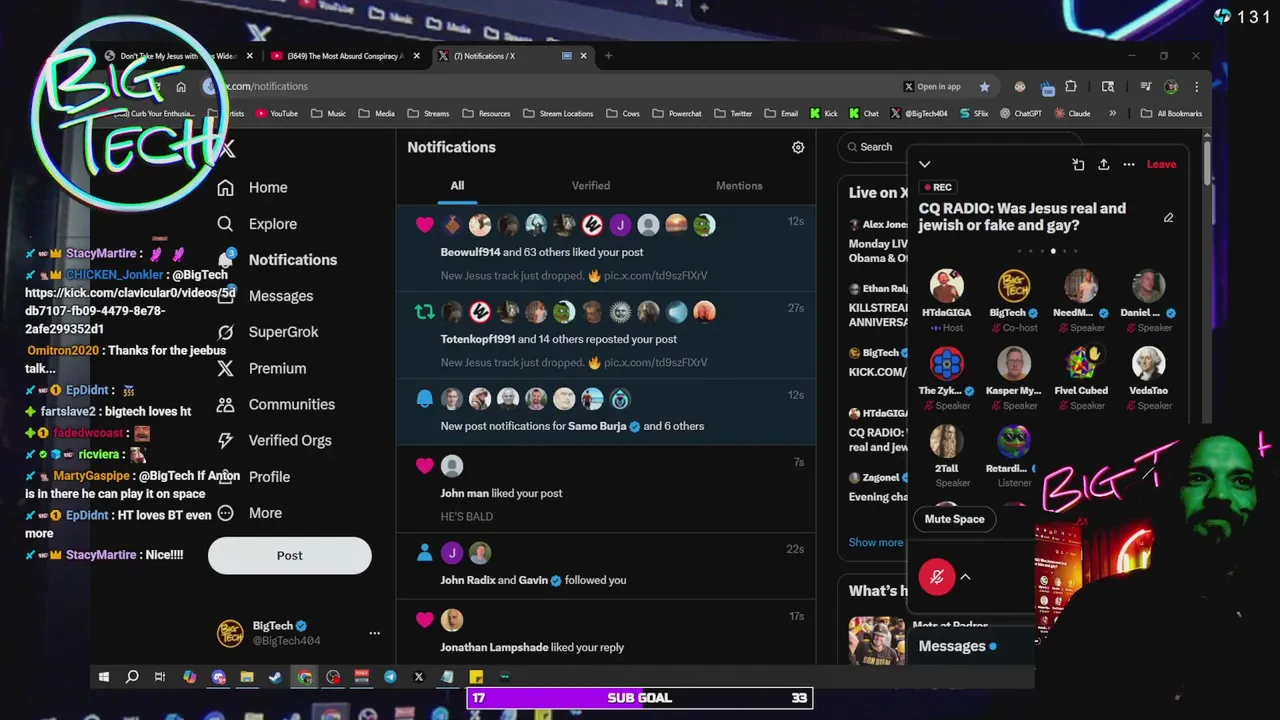
Task: Open the ChatGPT bookmark
Action: (x=1020, y=114)
